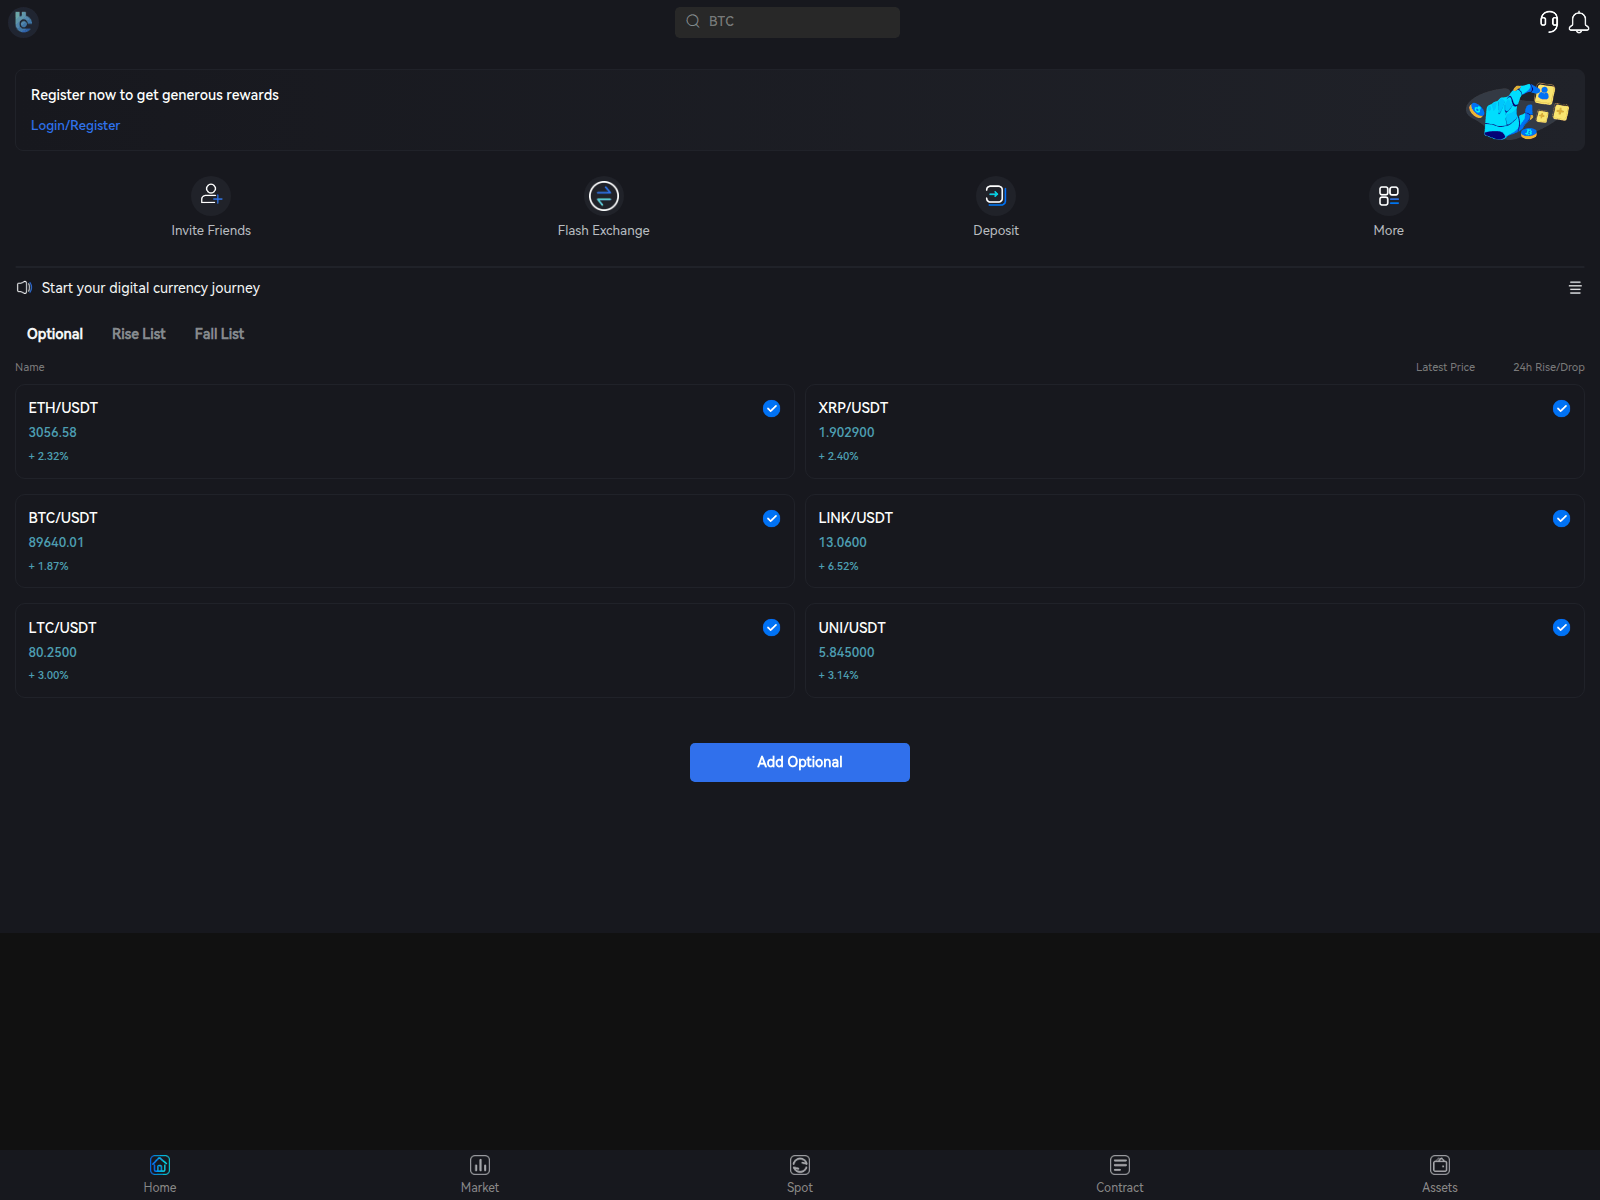Open the notifications bell
The height and width of the screenshot is (1200, 1600).
[x=1579, y=21]
